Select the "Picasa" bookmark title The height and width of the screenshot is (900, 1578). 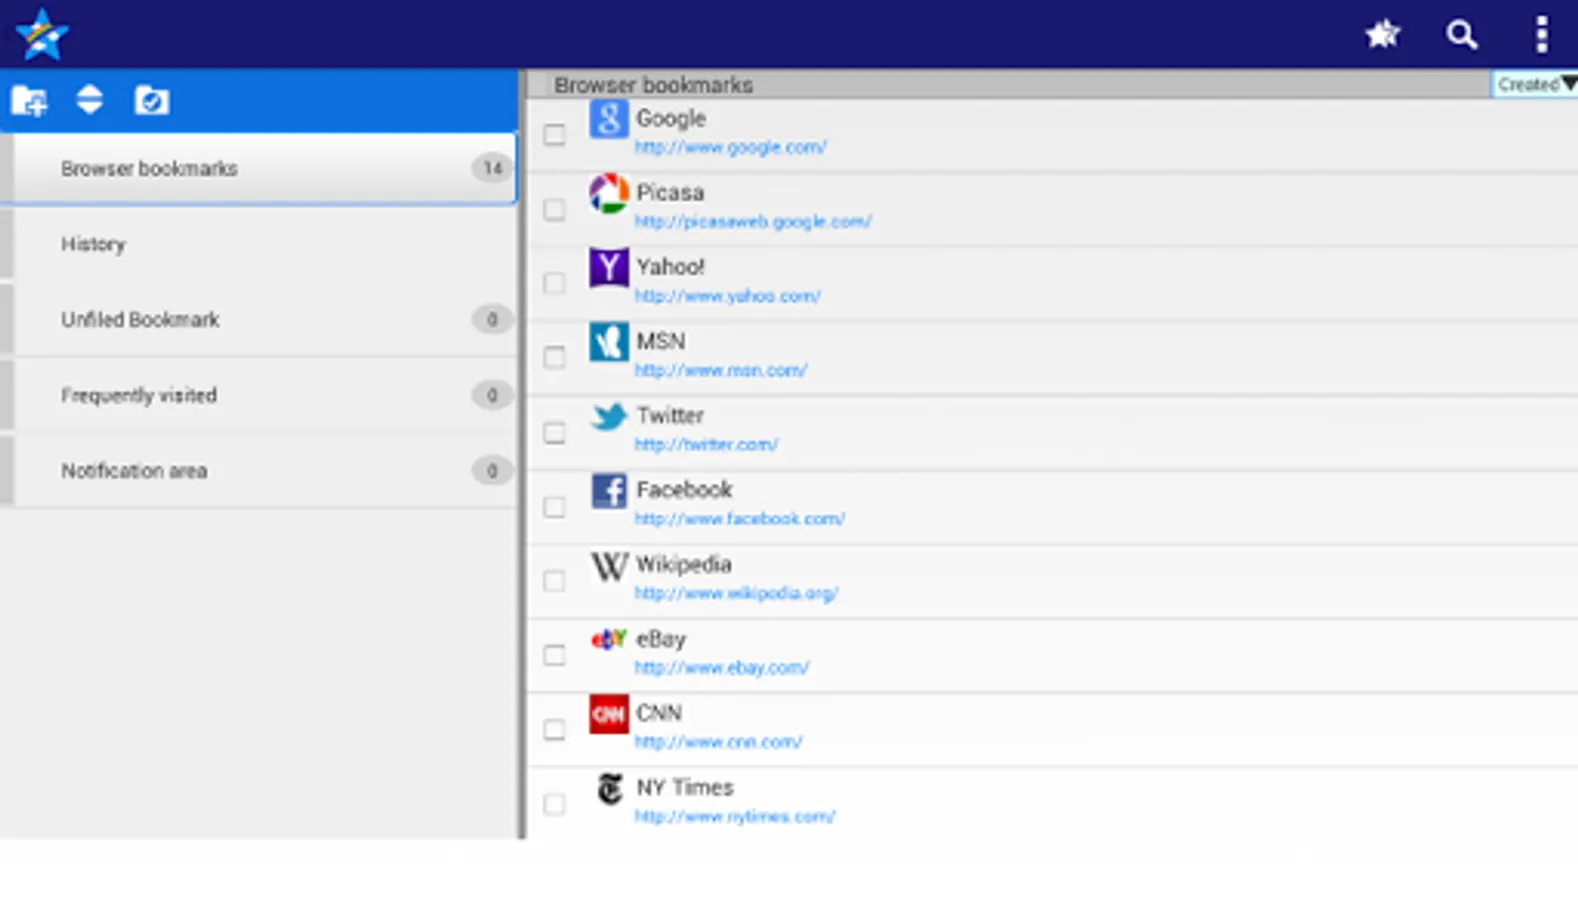click(x=670, y=192)
